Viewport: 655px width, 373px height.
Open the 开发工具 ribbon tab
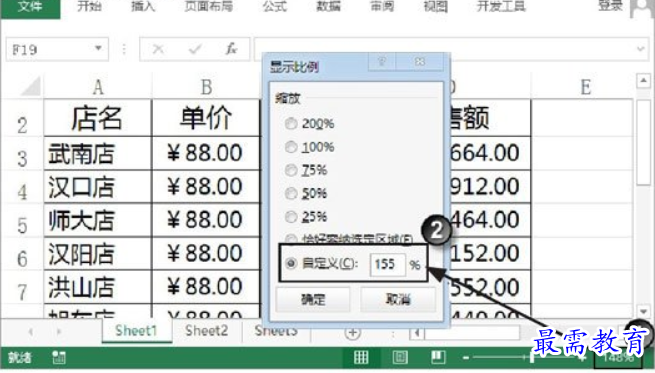501,6
